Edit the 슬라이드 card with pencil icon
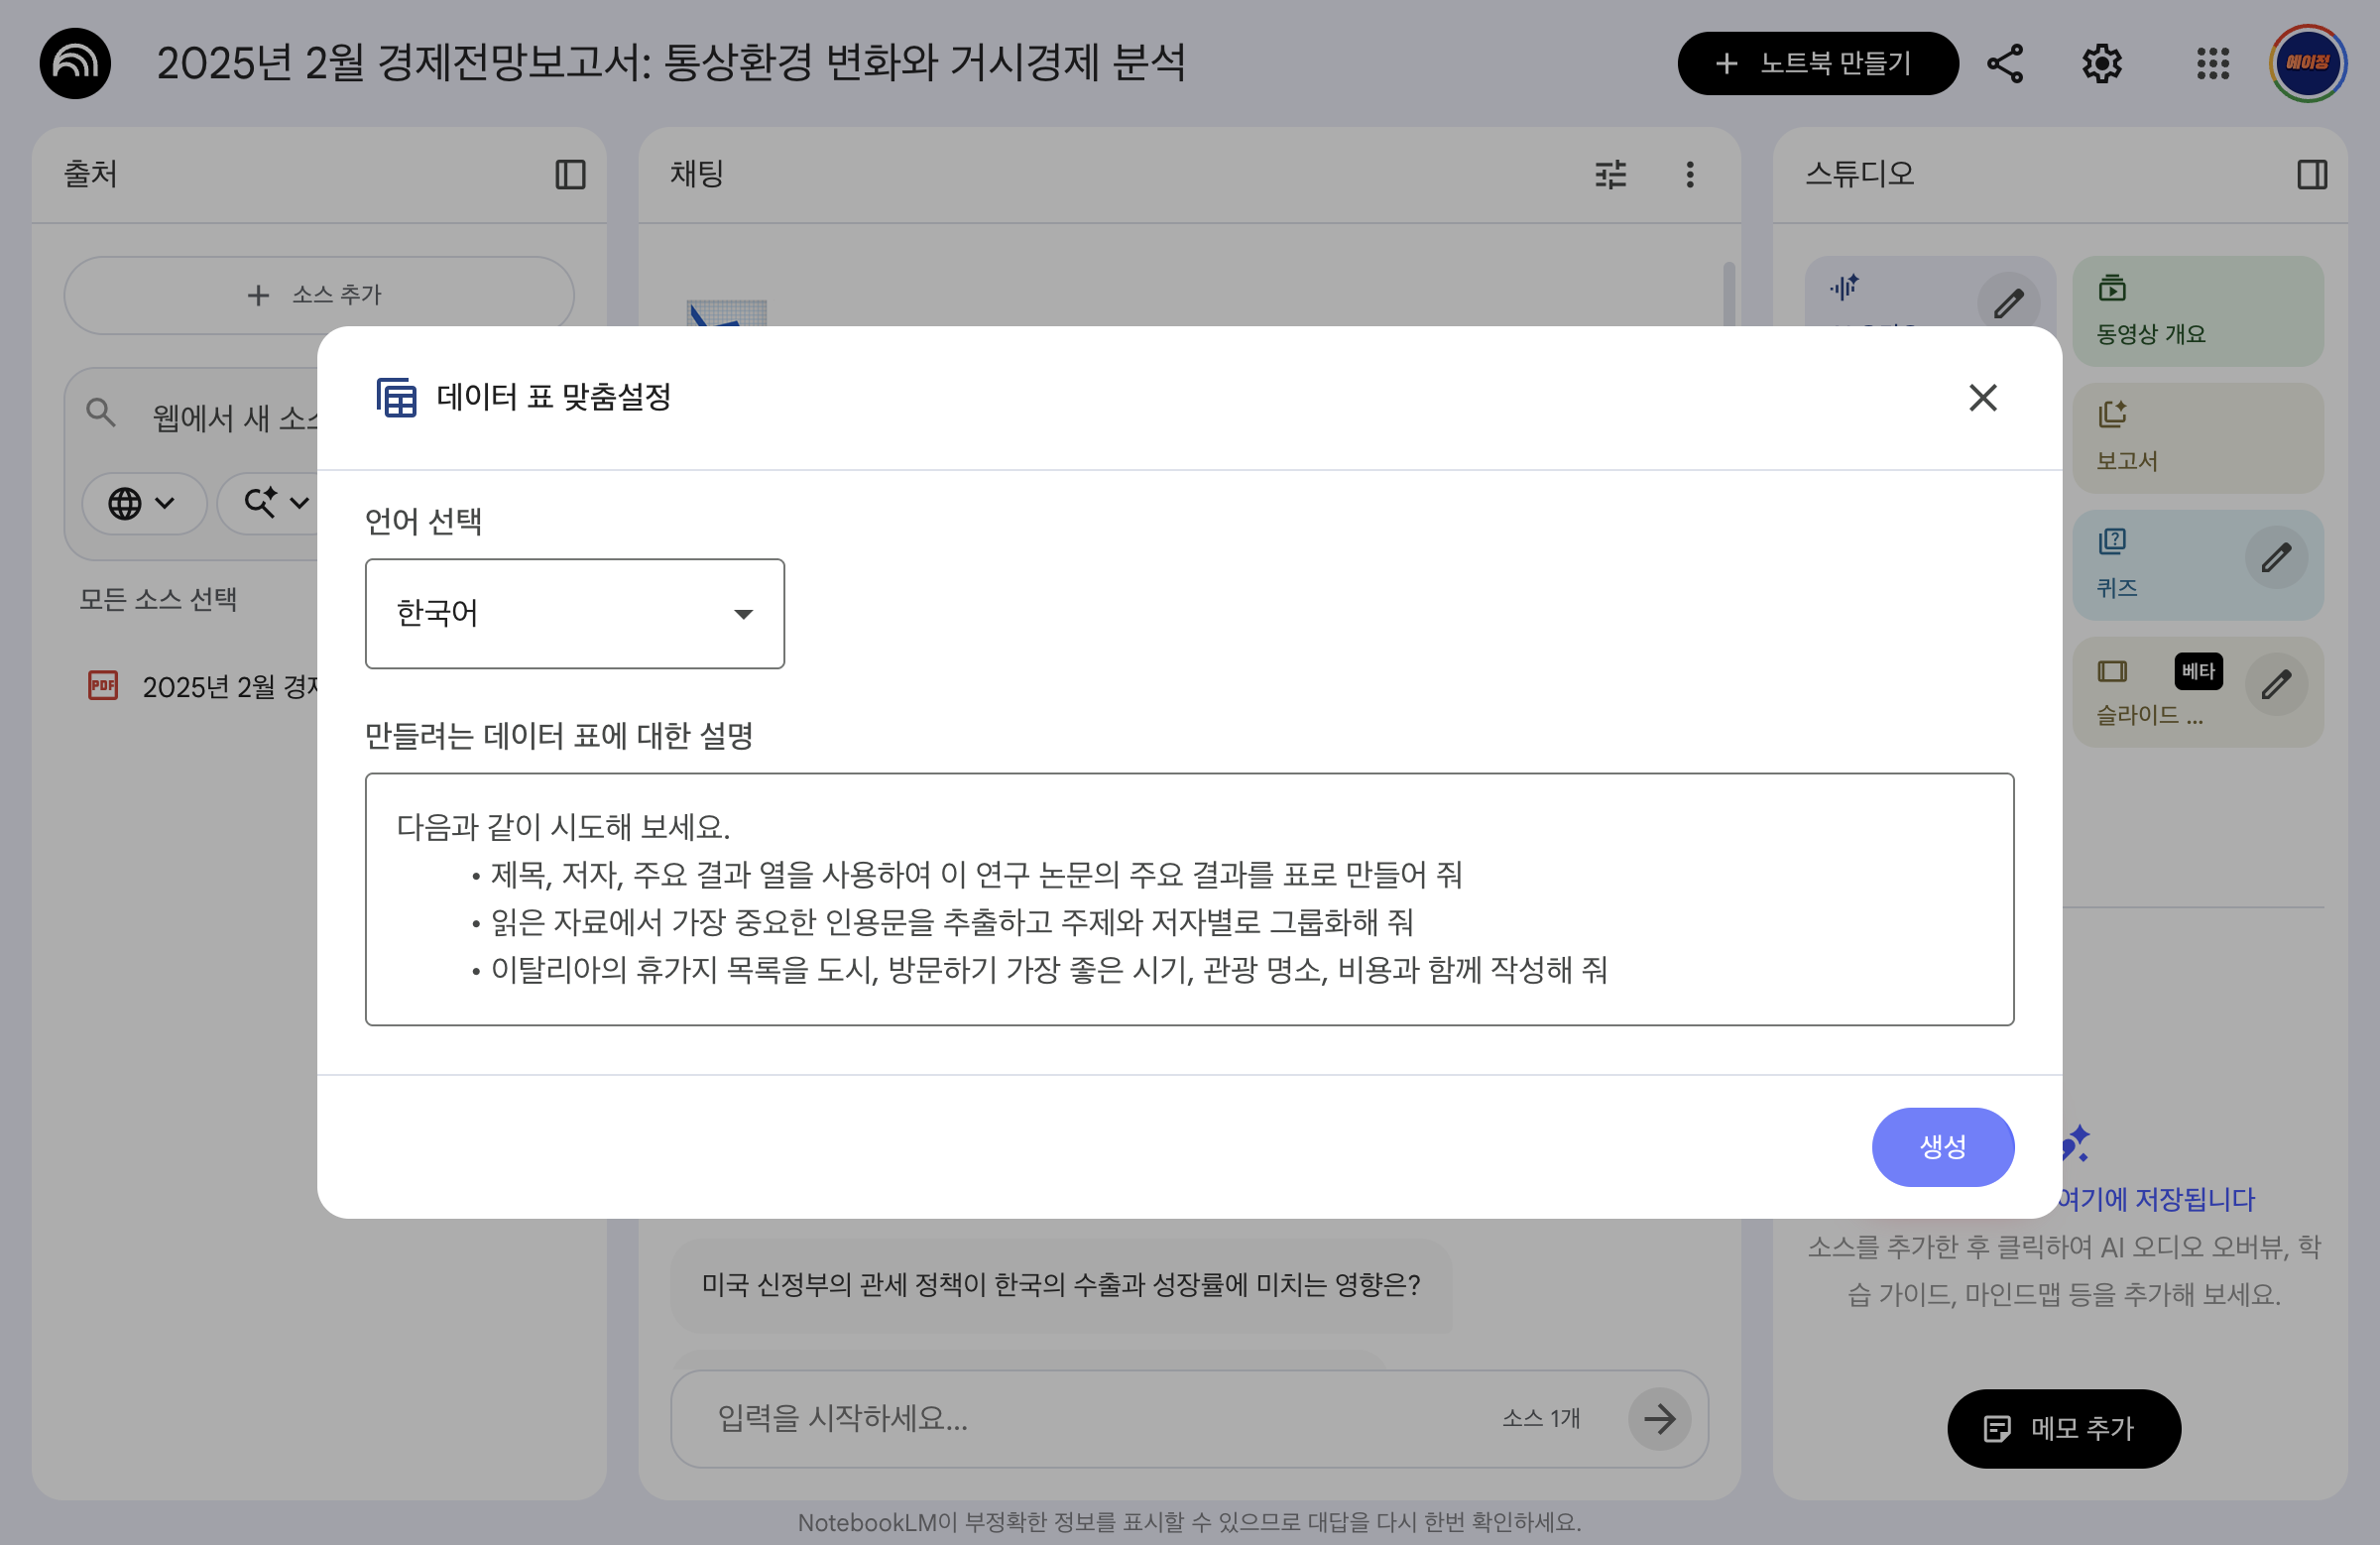2380x1545 pixels. (2277, 684)
